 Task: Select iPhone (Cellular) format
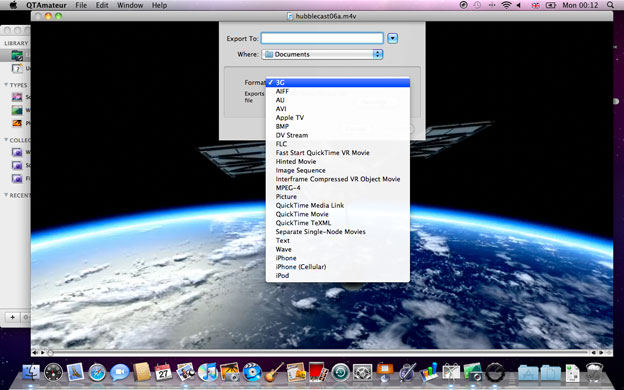[338, 267]
